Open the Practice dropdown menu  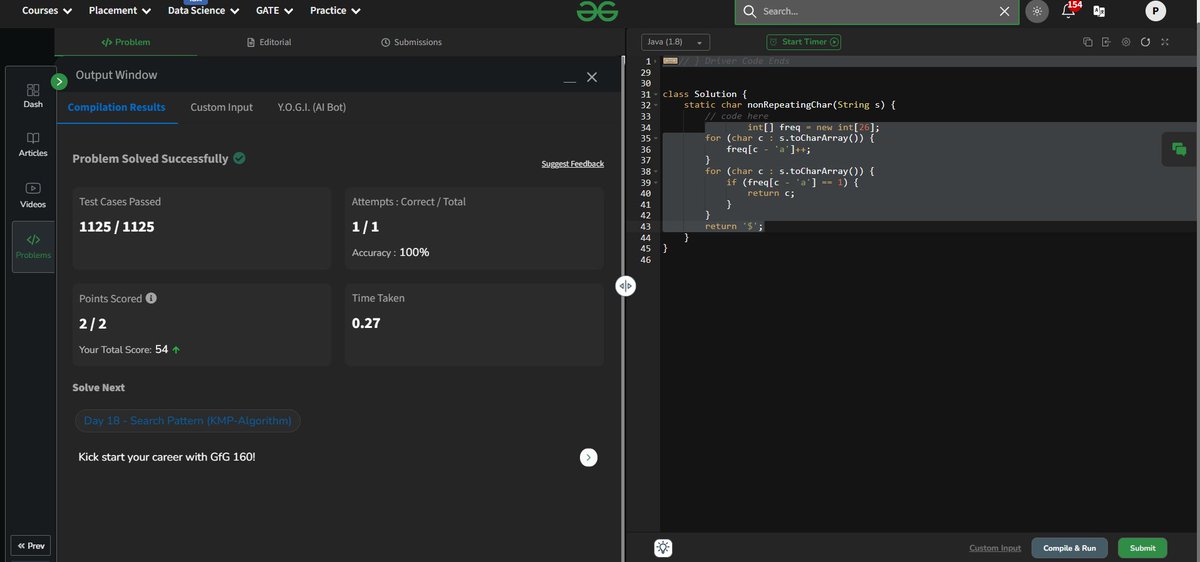[x=335, y=11]
